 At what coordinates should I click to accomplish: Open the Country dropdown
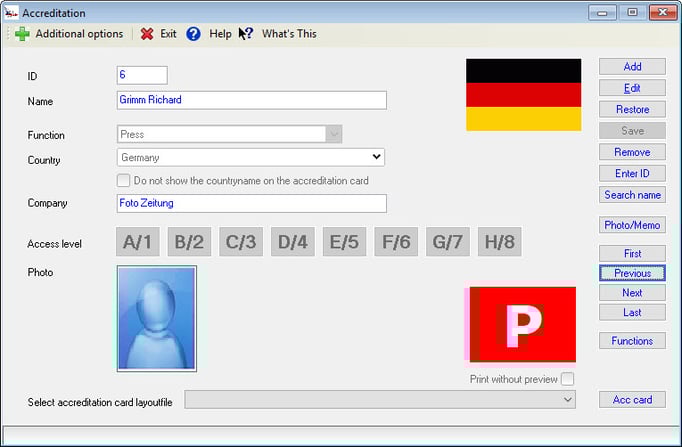(x=376, y=157)
